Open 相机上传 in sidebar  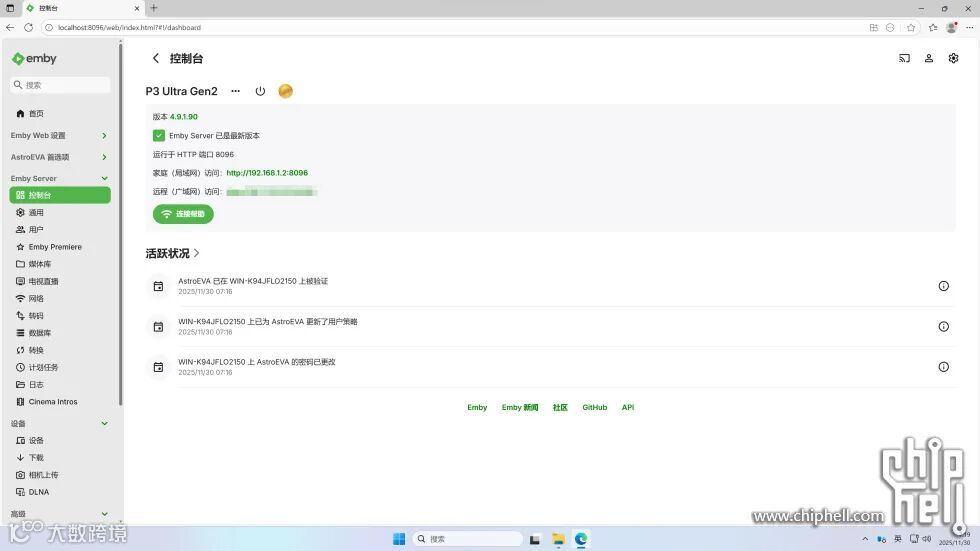tap(60, 475)
